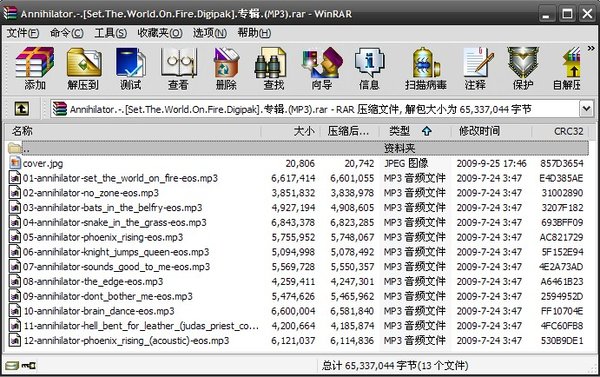Select 06-annihilator-knight_jumps_queen-eos.mp3
Image resolution: width=600 pixels, height=377 pixels.
(116, 252)
